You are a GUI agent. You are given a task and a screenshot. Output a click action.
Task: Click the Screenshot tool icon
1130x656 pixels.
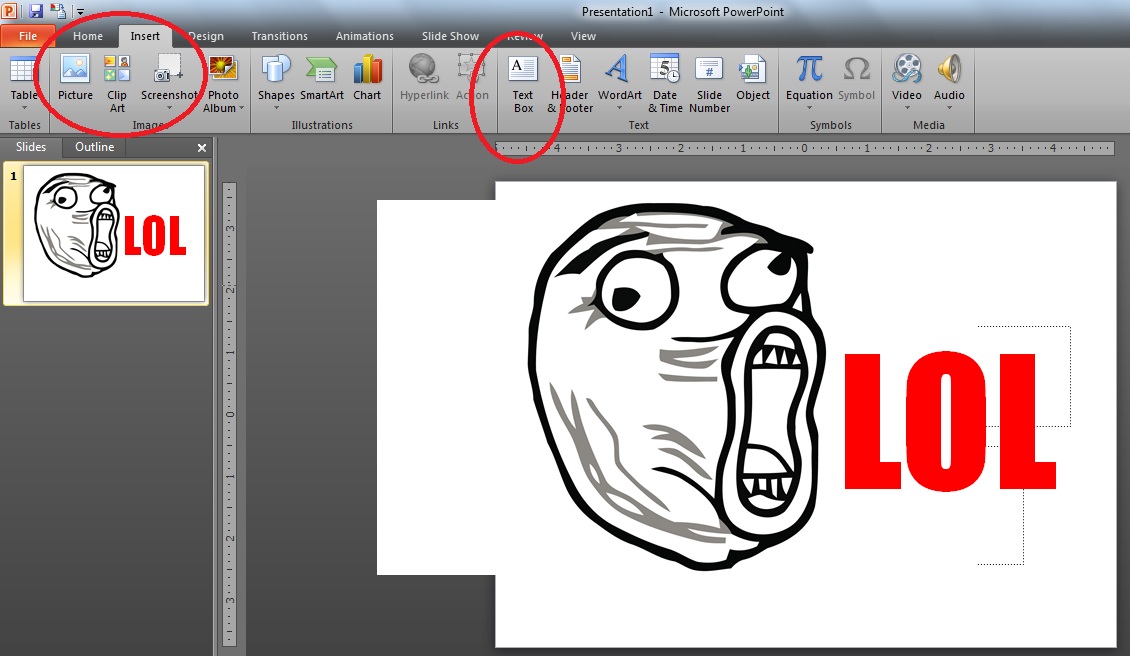169,69
